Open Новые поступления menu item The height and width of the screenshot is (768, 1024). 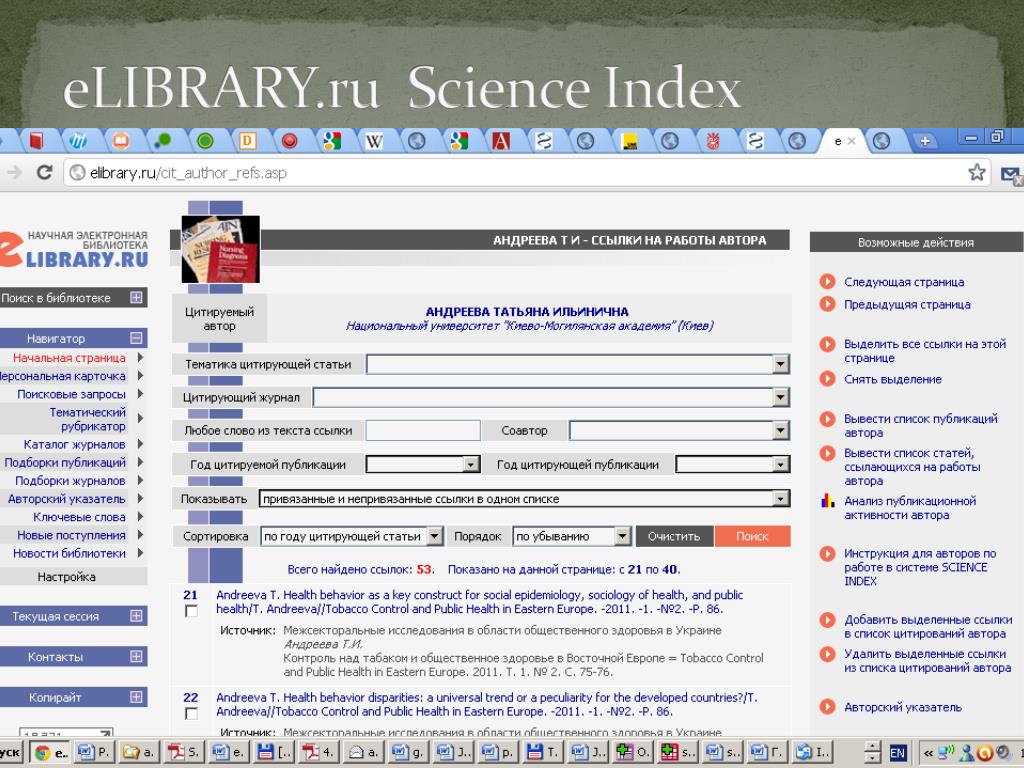[71, 535]
